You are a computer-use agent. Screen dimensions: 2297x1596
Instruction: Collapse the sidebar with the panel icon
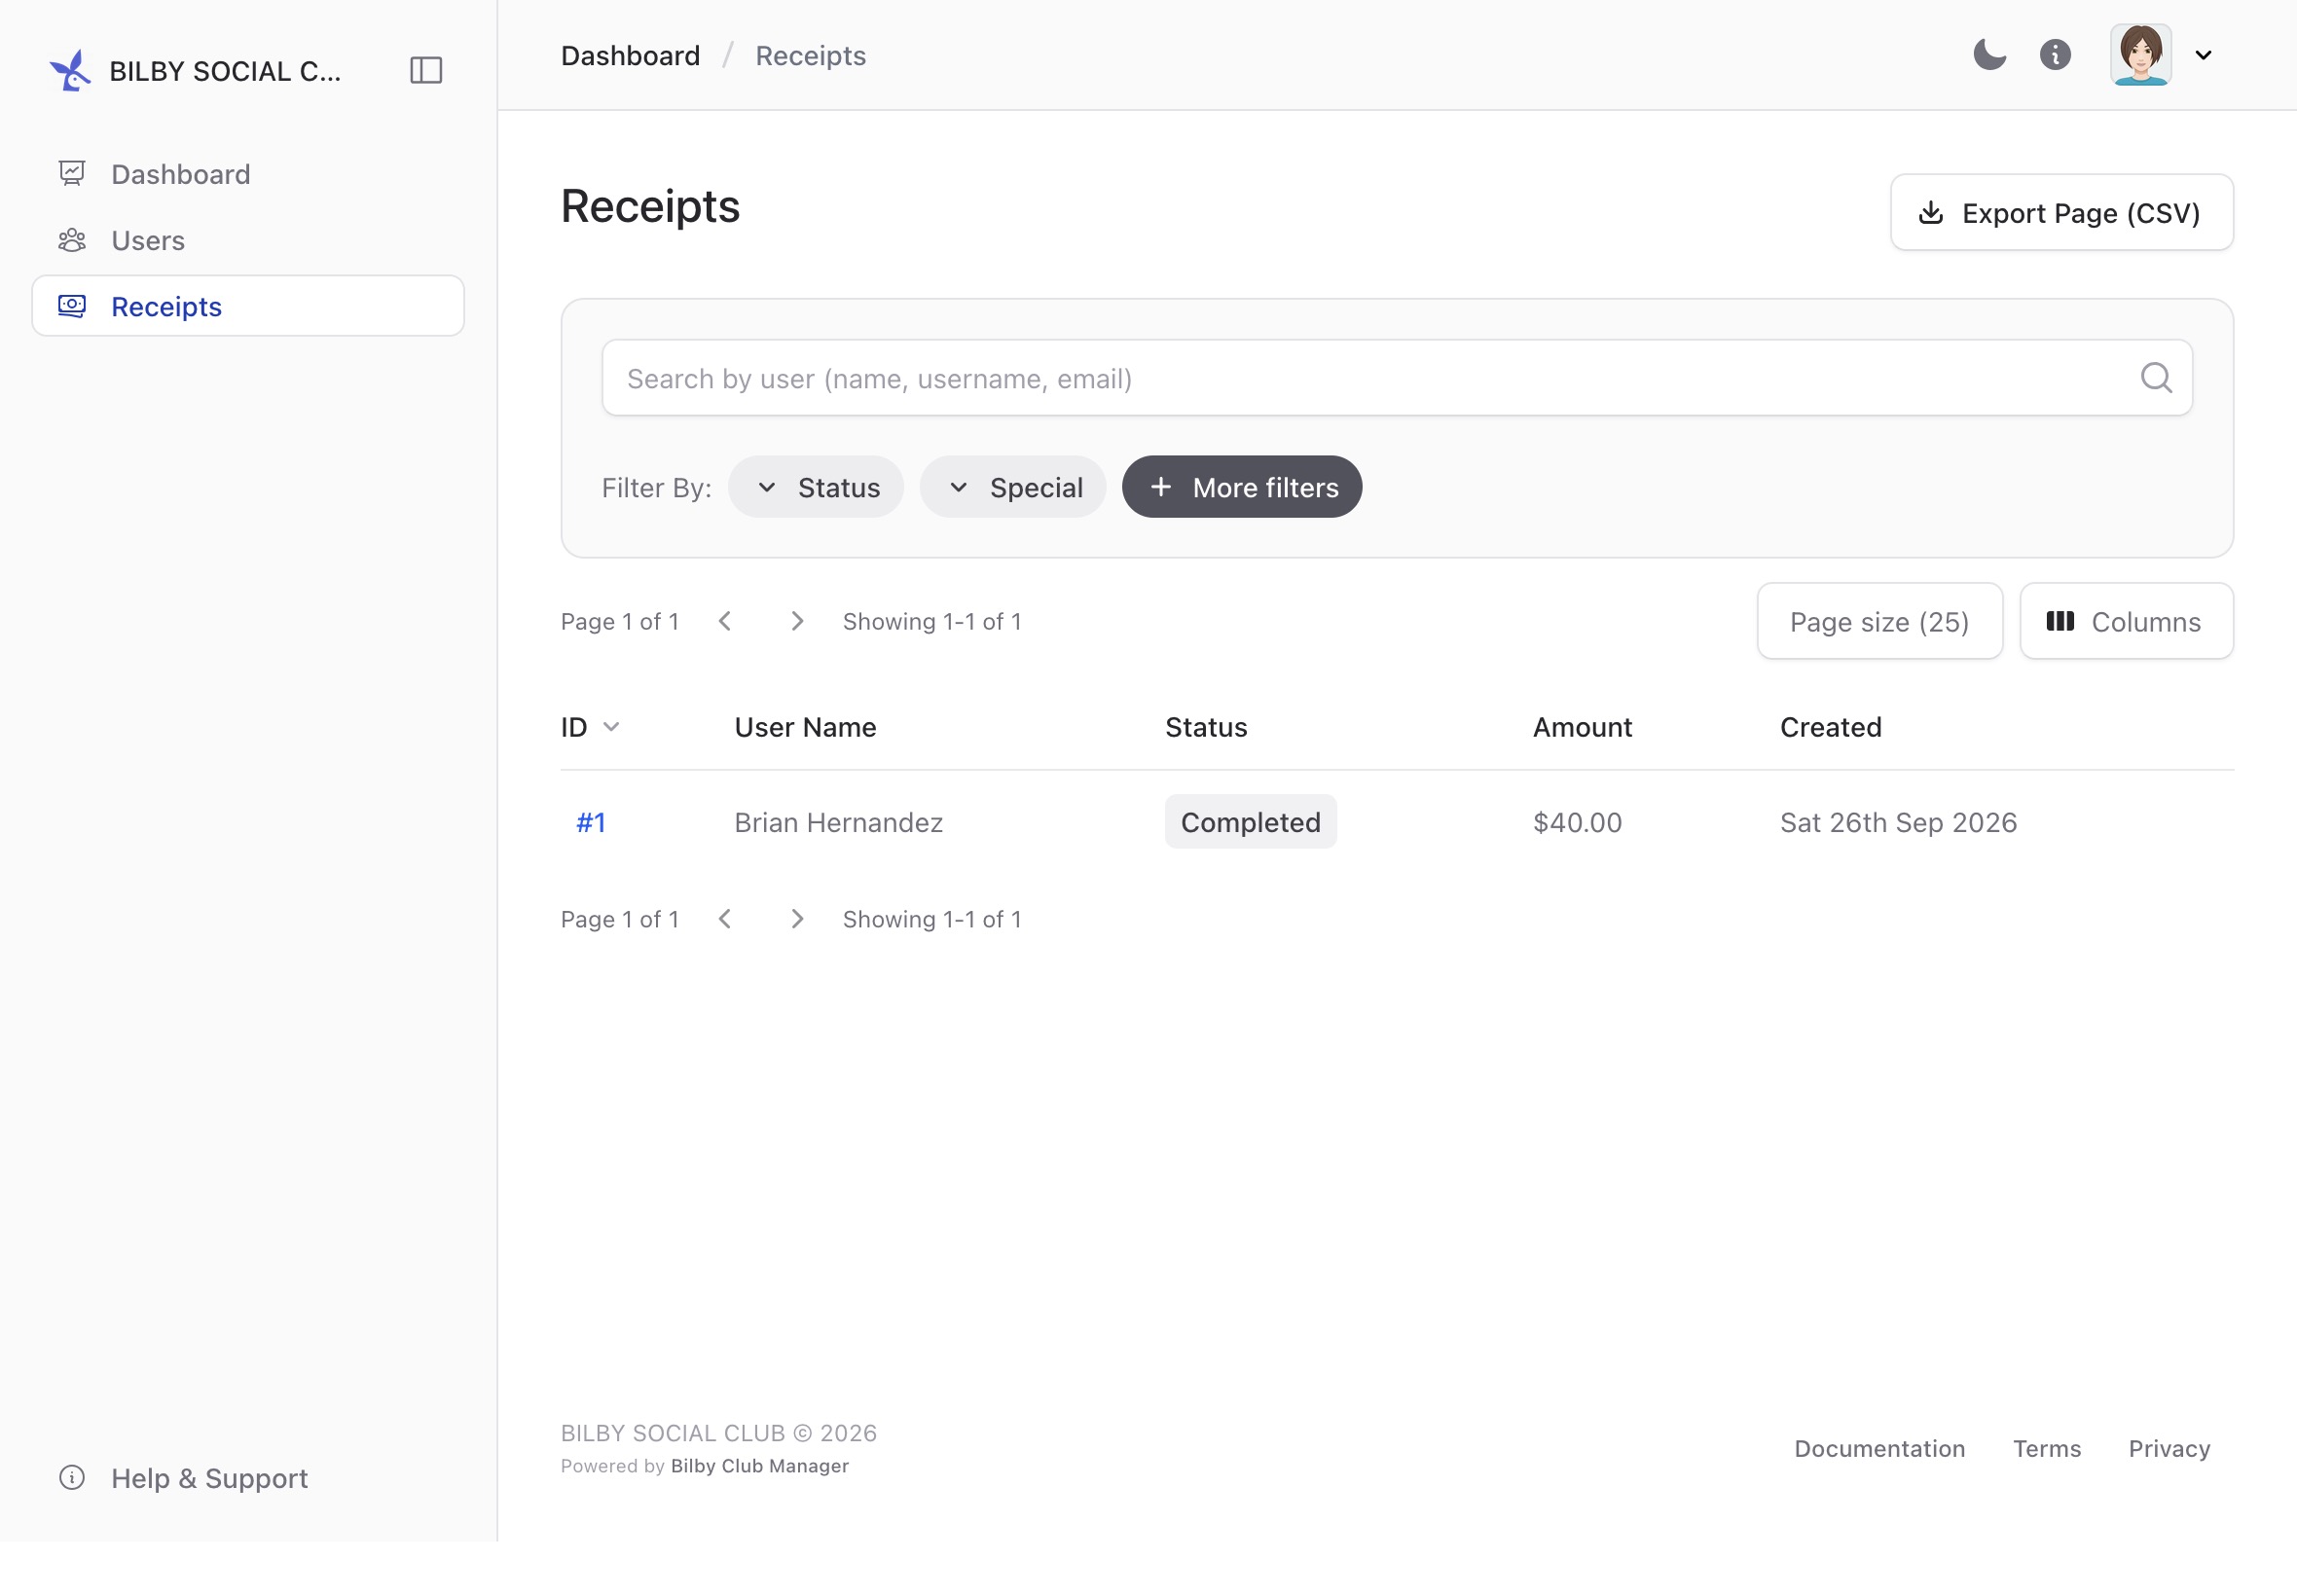coord(426,70)
